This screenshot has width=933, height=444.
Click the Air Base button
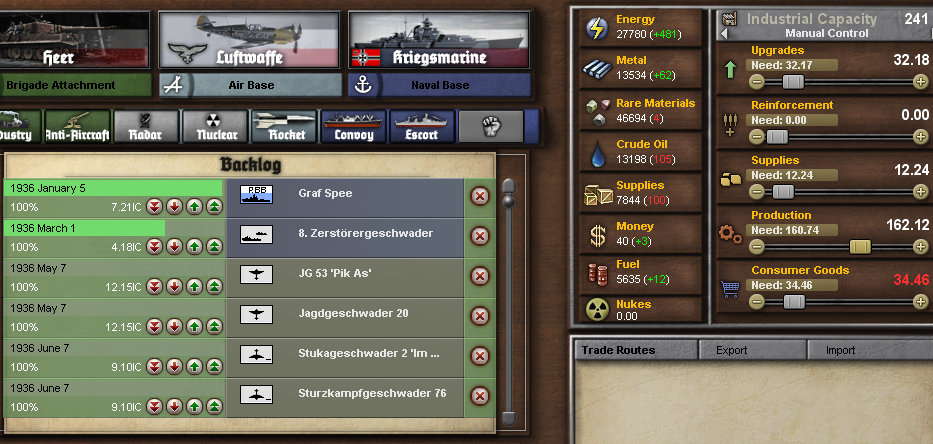coord(251,85)
